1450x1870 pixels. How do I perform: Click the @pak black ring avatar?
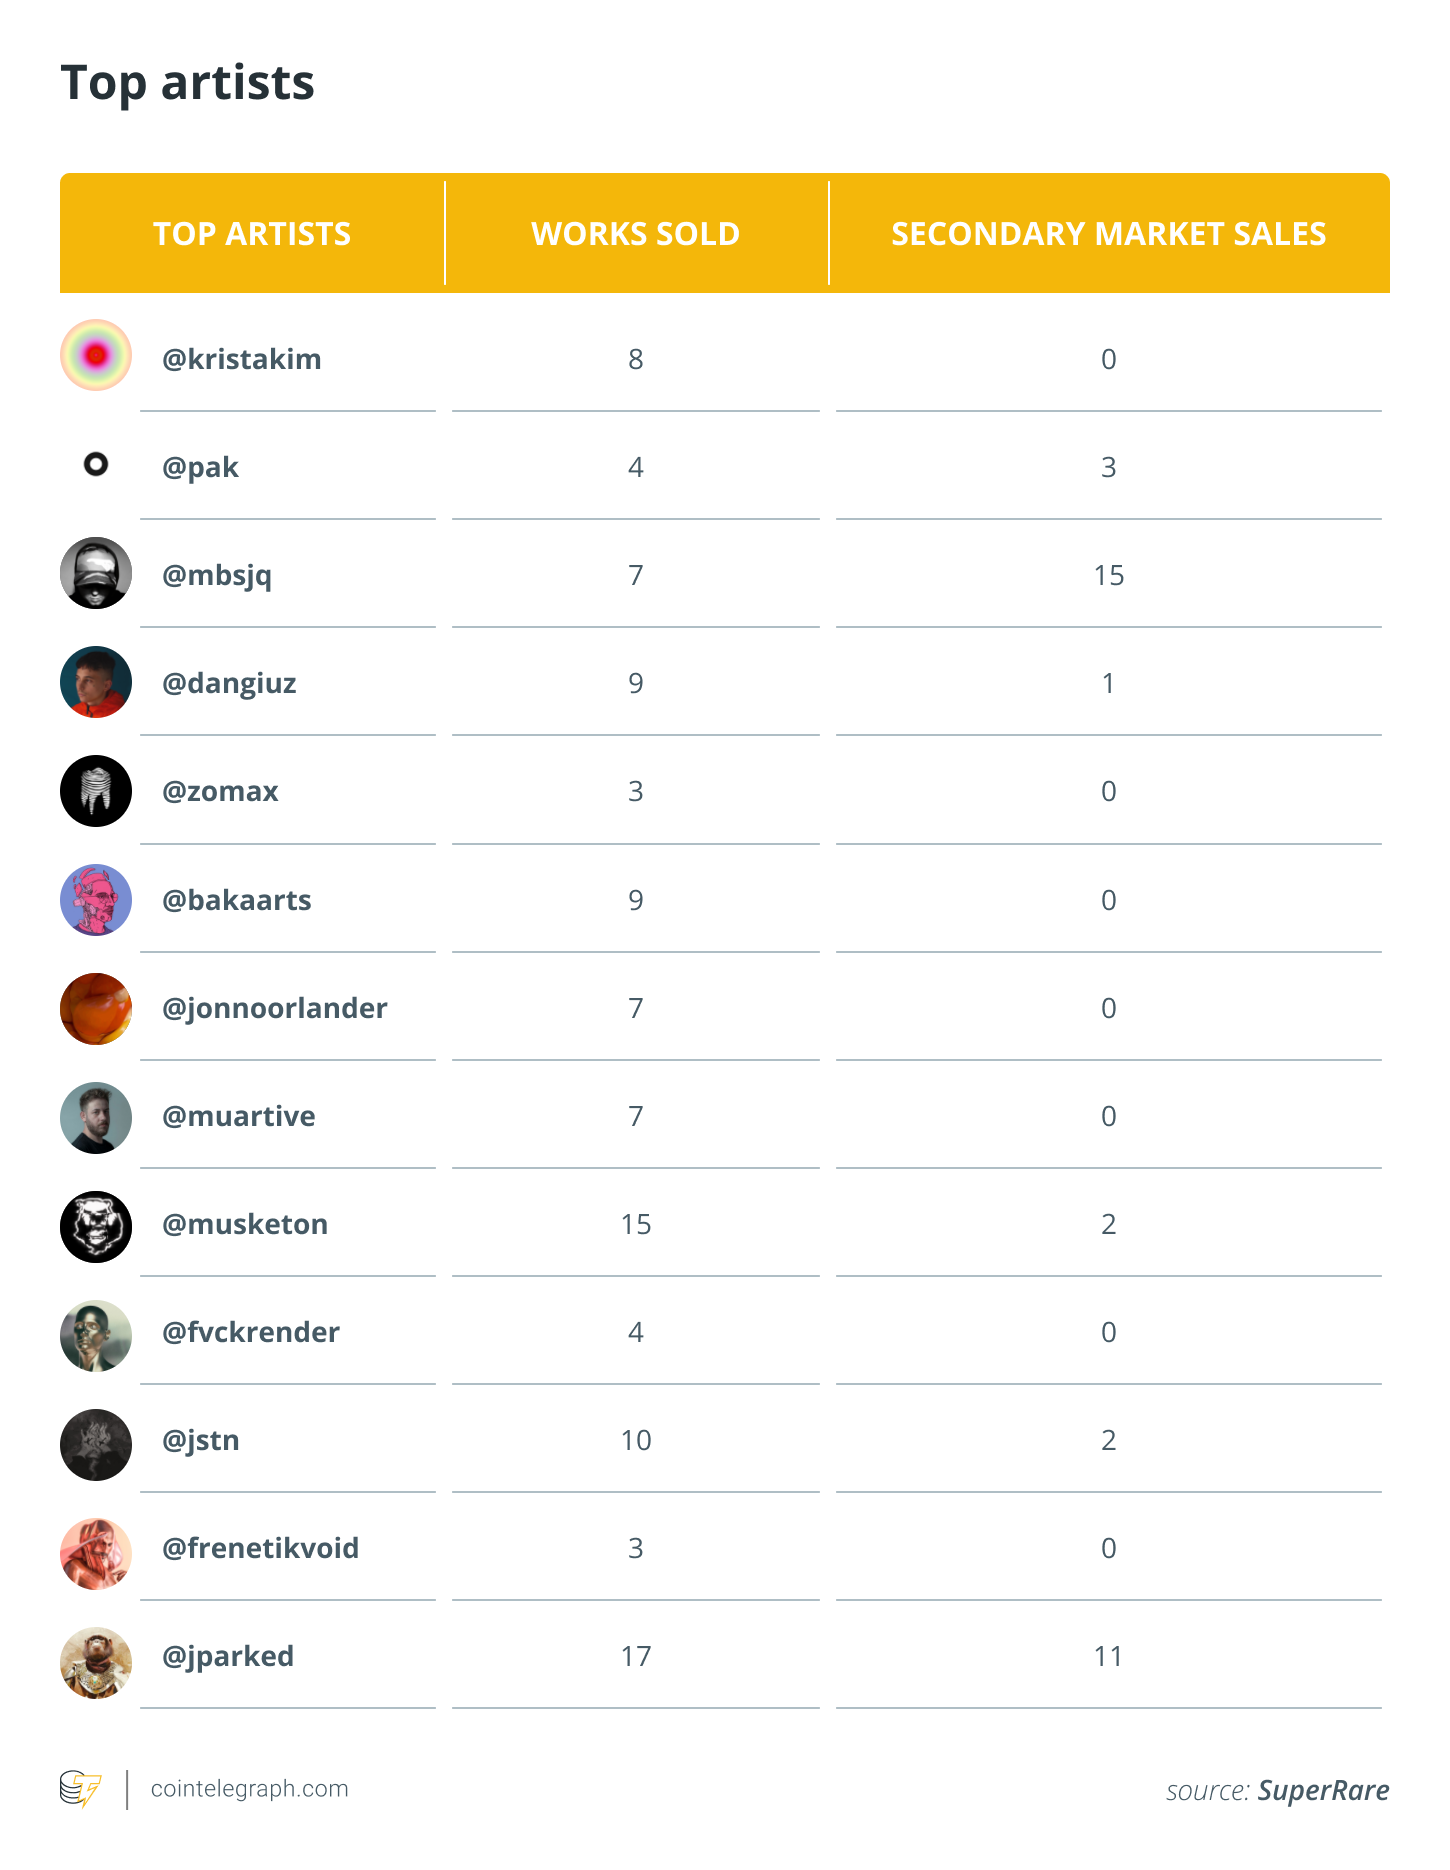tap(96, 464)
